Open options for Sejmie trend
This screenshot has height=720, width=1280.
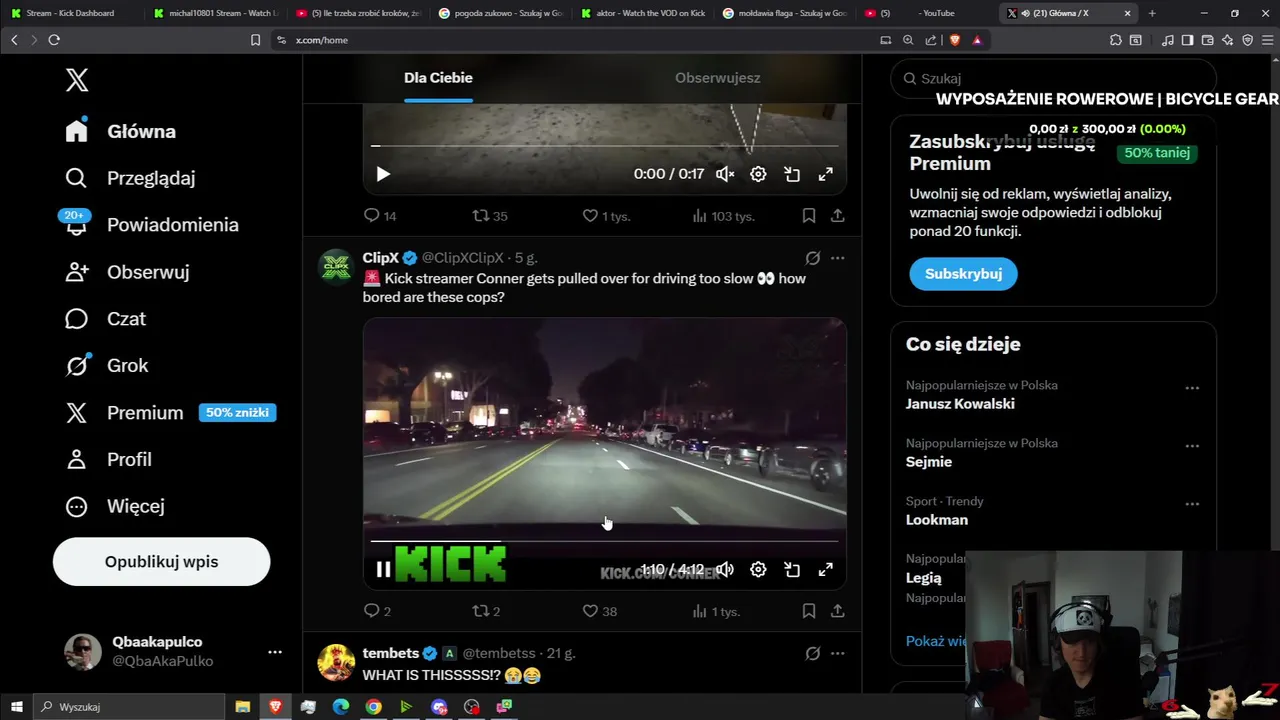tap(1192, 446)
